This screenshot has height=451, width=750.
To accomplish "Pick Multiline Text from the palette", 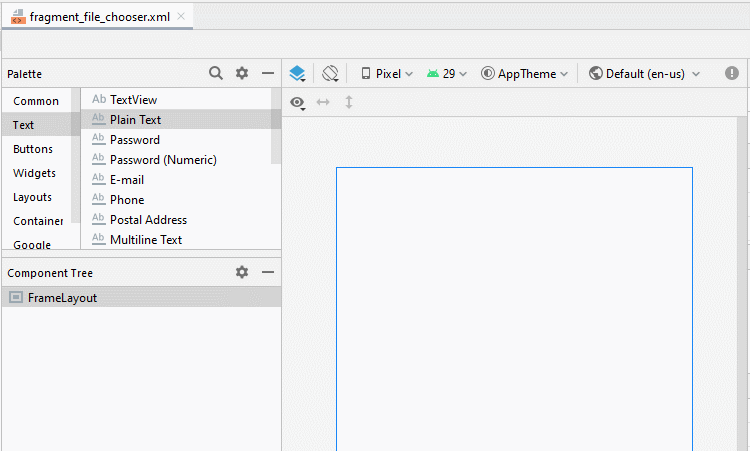I will tap(176, 240).
